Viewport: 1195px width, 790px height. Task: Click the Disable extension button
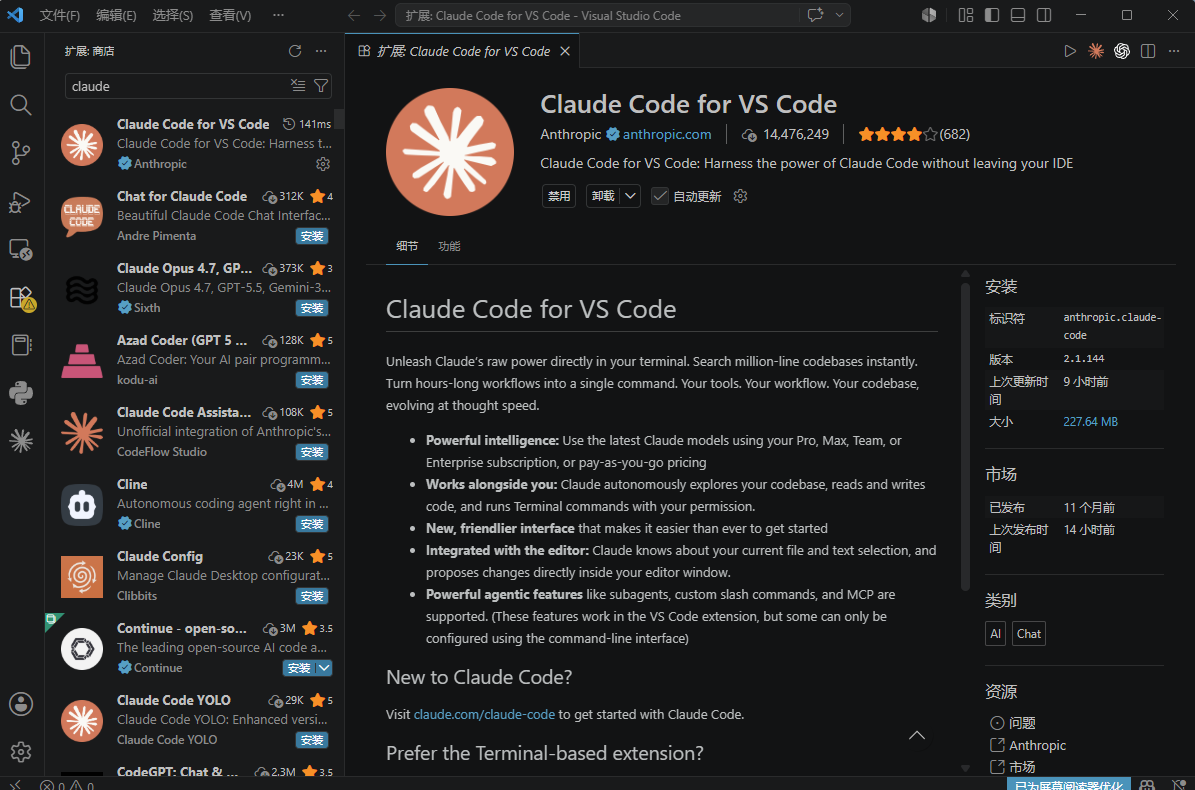pos(559,197)
